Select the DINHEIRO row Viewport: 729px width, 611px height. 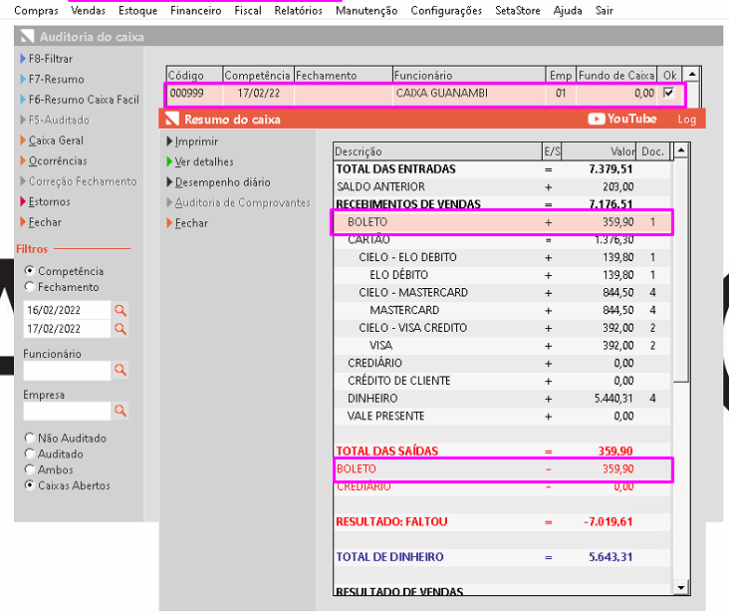coord(502,398)
